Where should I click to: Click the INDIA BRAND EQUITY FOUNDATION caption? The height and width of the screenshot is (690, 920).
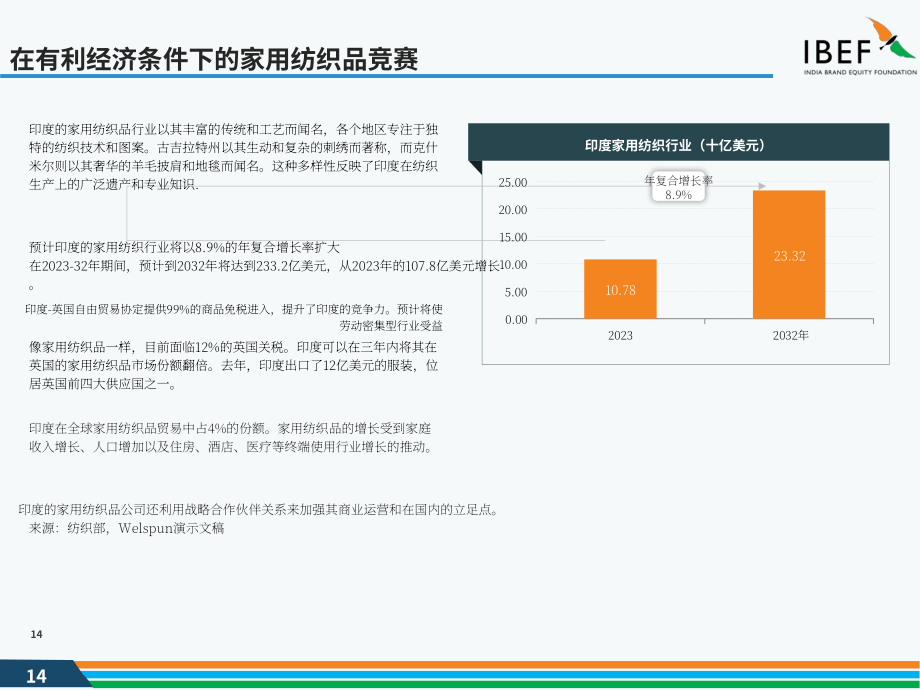click(x=860, y=72)
